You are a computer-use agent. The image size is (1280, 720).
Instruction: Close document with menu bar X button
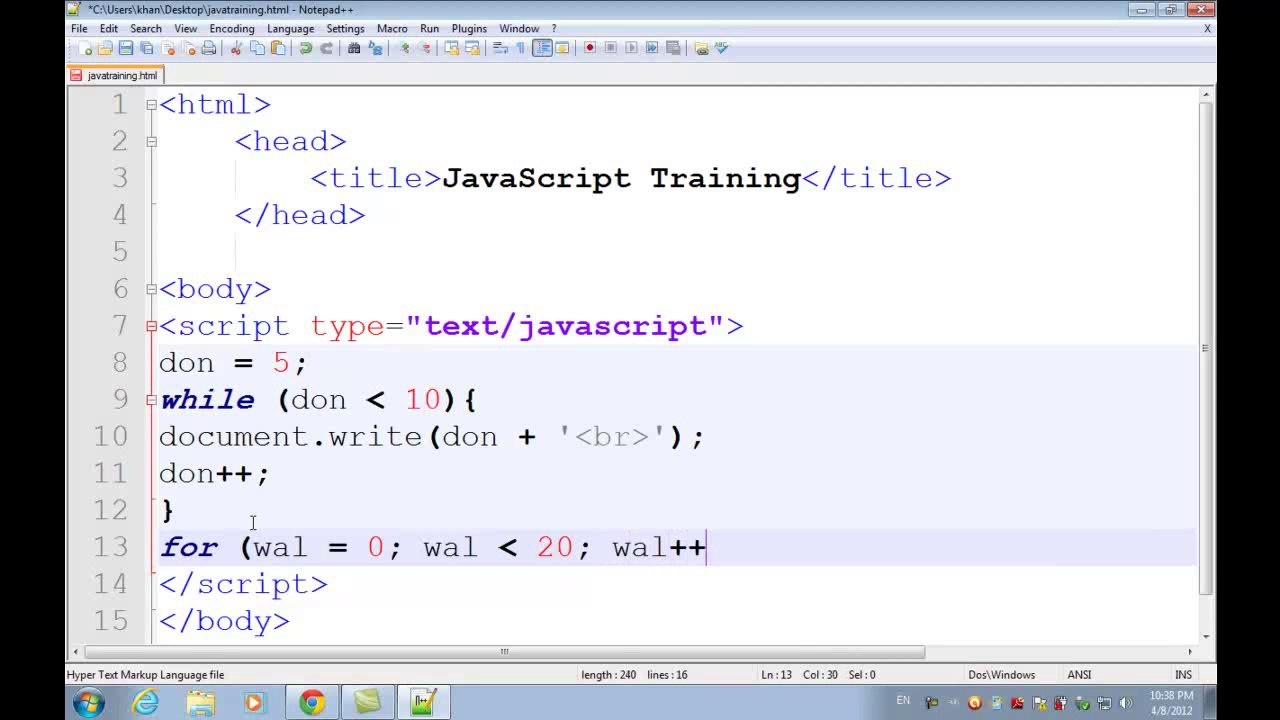click(1207, 29)
